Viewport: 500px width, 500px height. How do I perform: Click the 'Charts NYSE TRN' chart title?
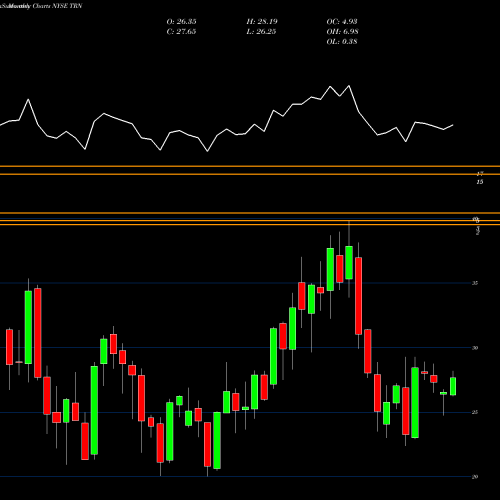(x=57, y=6)
